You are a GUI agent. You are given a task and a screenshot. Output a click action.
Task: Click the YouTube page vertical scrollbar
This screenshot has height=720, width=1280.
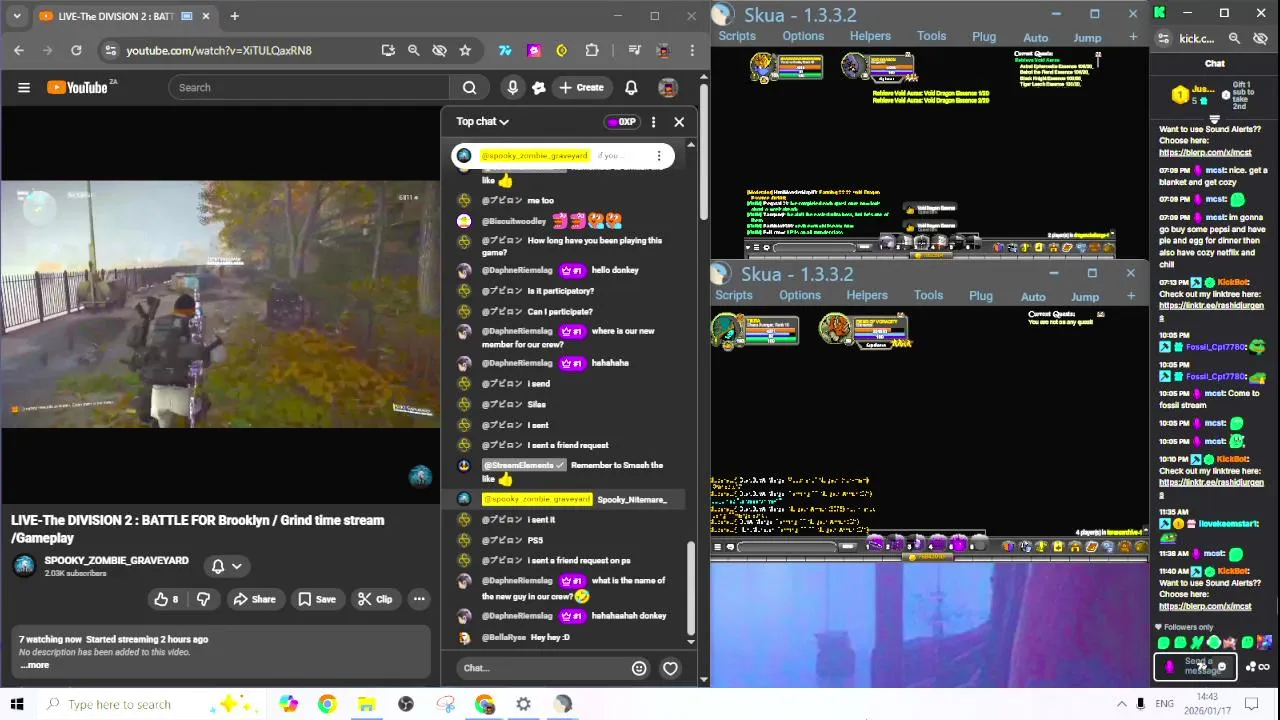point(704,153)
